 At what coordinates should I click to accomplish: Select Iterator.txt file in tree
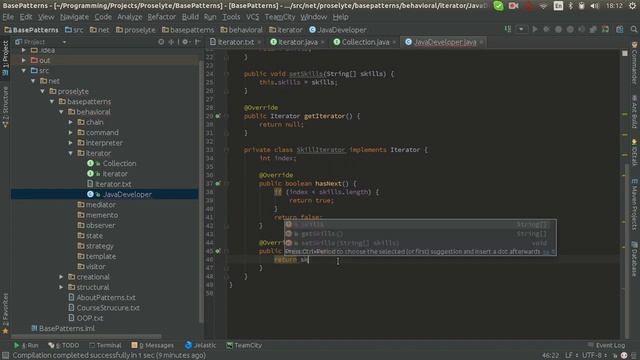click(109, 184)
